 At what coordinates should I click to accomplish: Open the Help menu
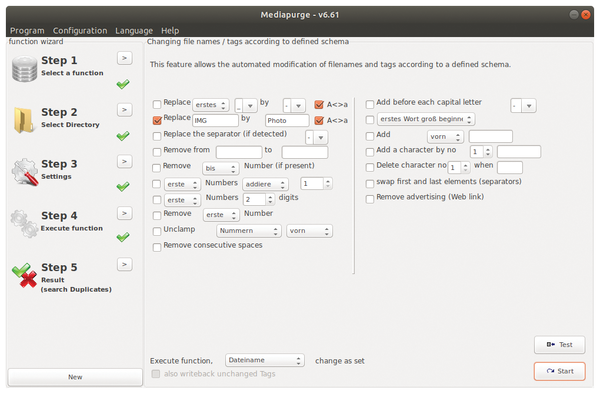pos(170,31)
